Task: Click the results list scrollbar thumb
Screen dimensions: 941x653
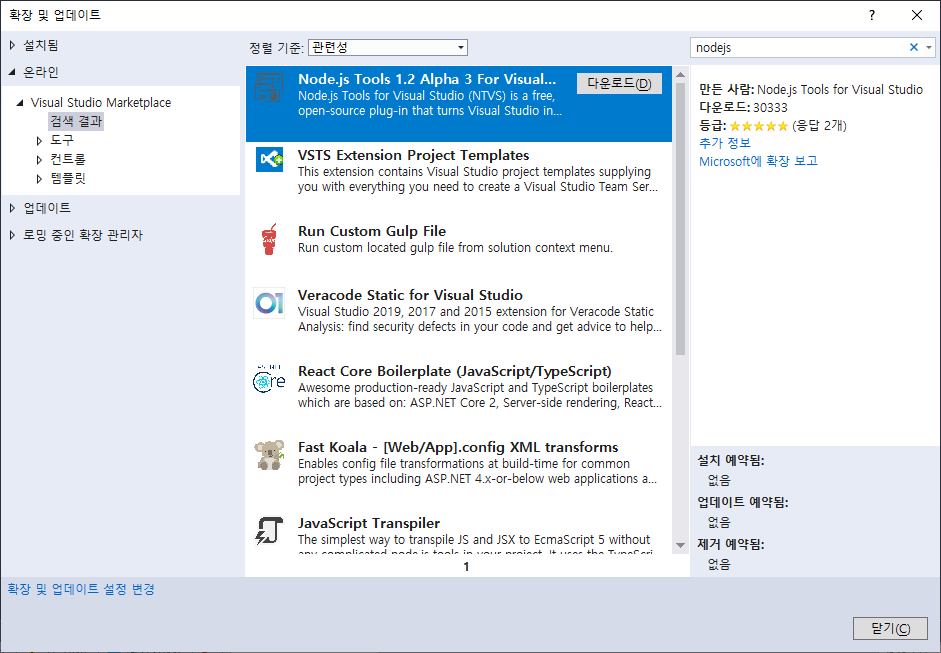Action: pyautogui.click(x=681, y=219)
